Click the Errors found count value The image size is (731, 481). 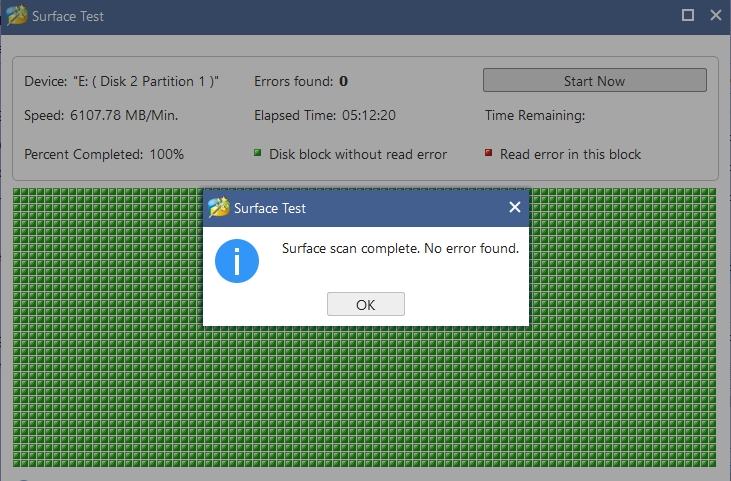344,82
